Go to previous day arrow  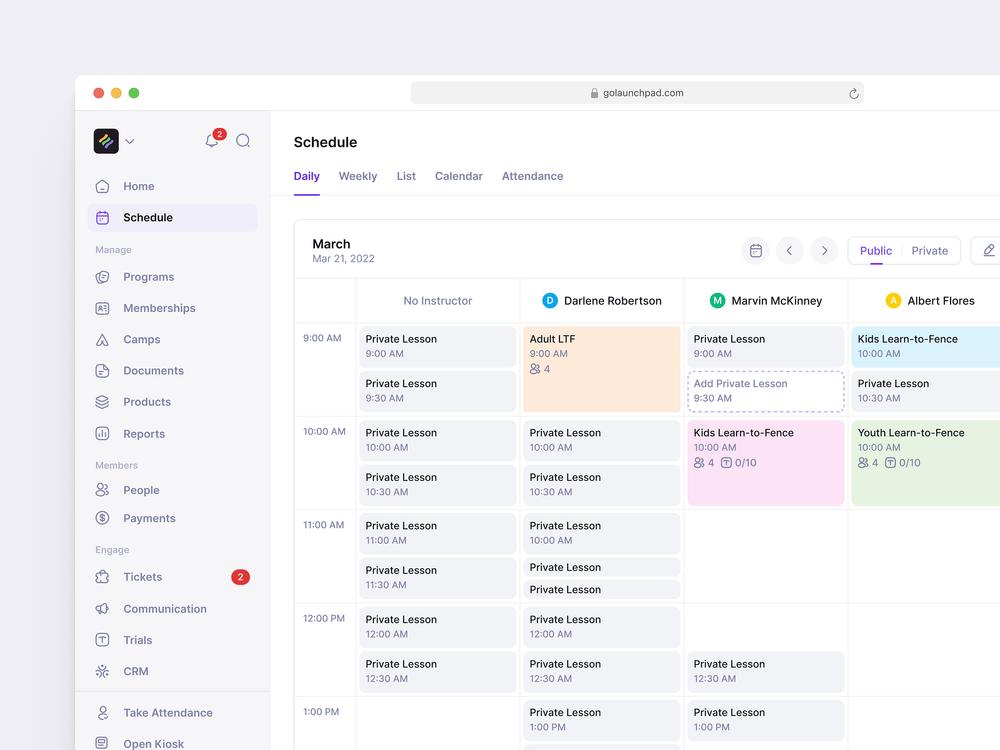[x=790, y=251]
